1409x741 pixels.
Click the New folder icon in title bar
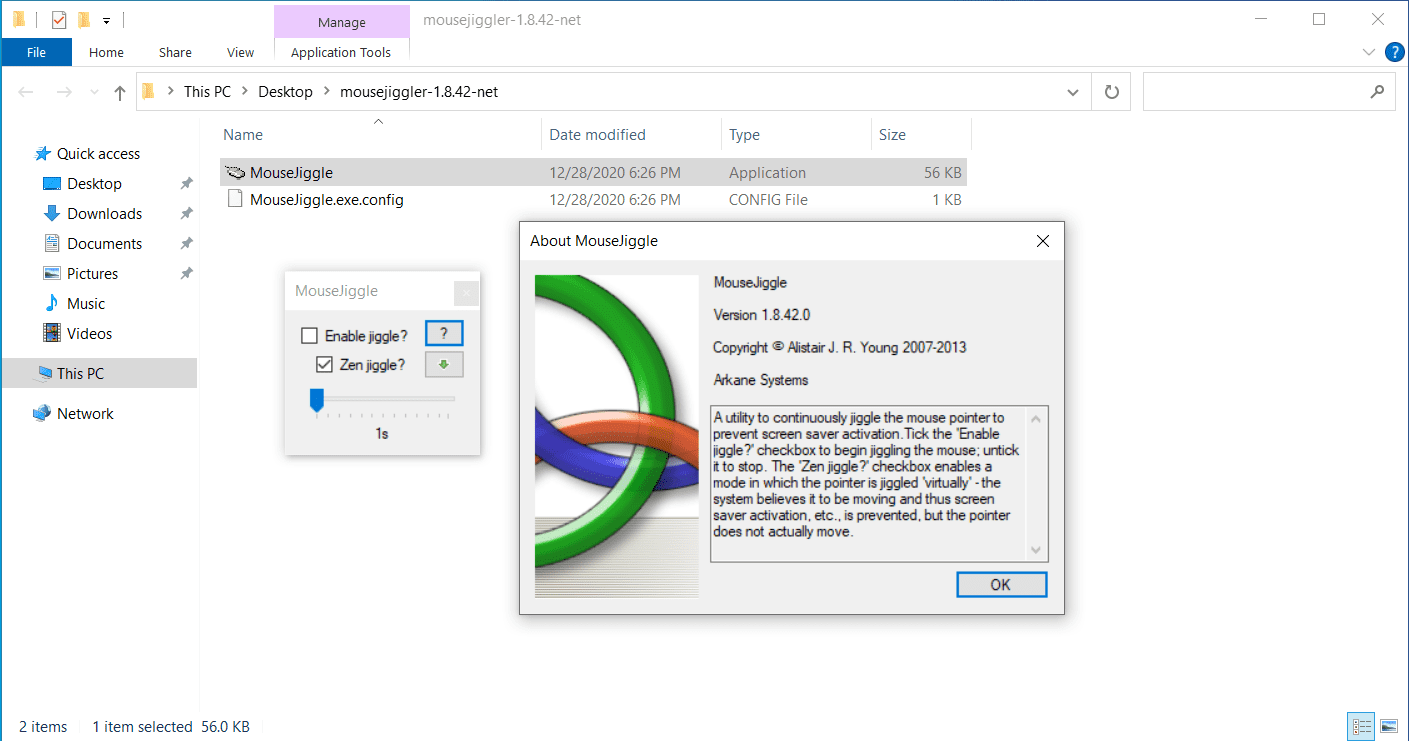84,19
